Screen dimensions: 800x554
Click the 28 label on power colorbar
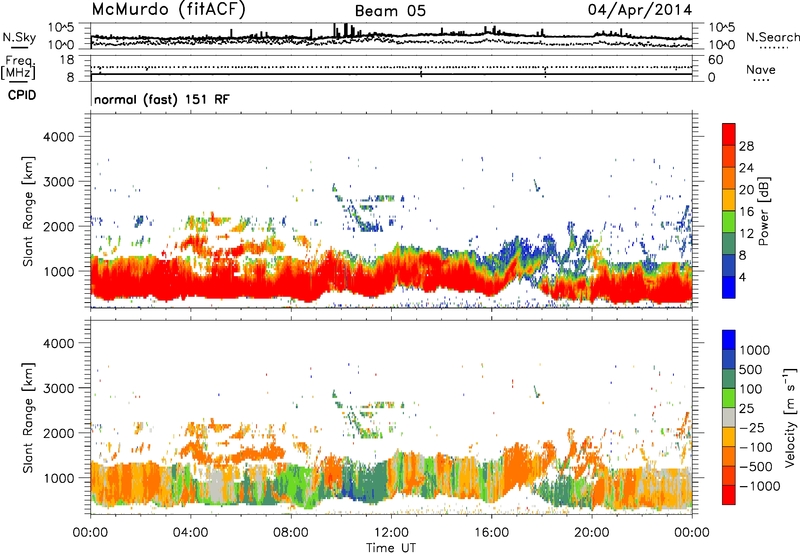(x=746, y=146)
